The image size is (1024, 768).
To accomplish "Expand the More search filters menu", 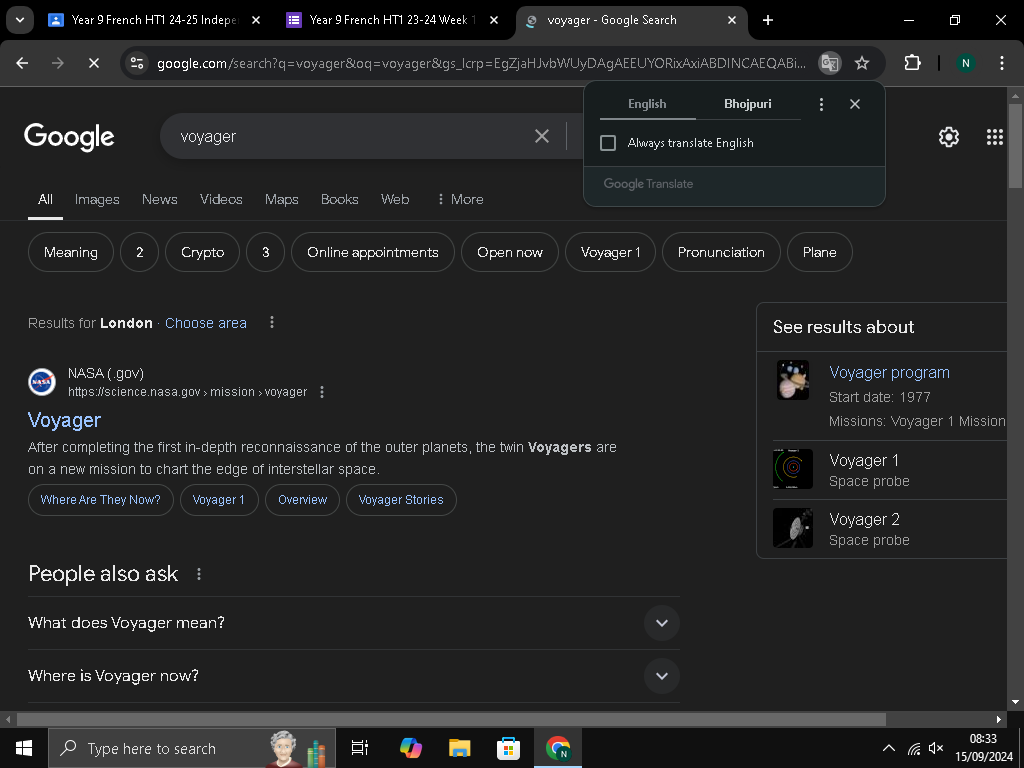I will (460, 200).
